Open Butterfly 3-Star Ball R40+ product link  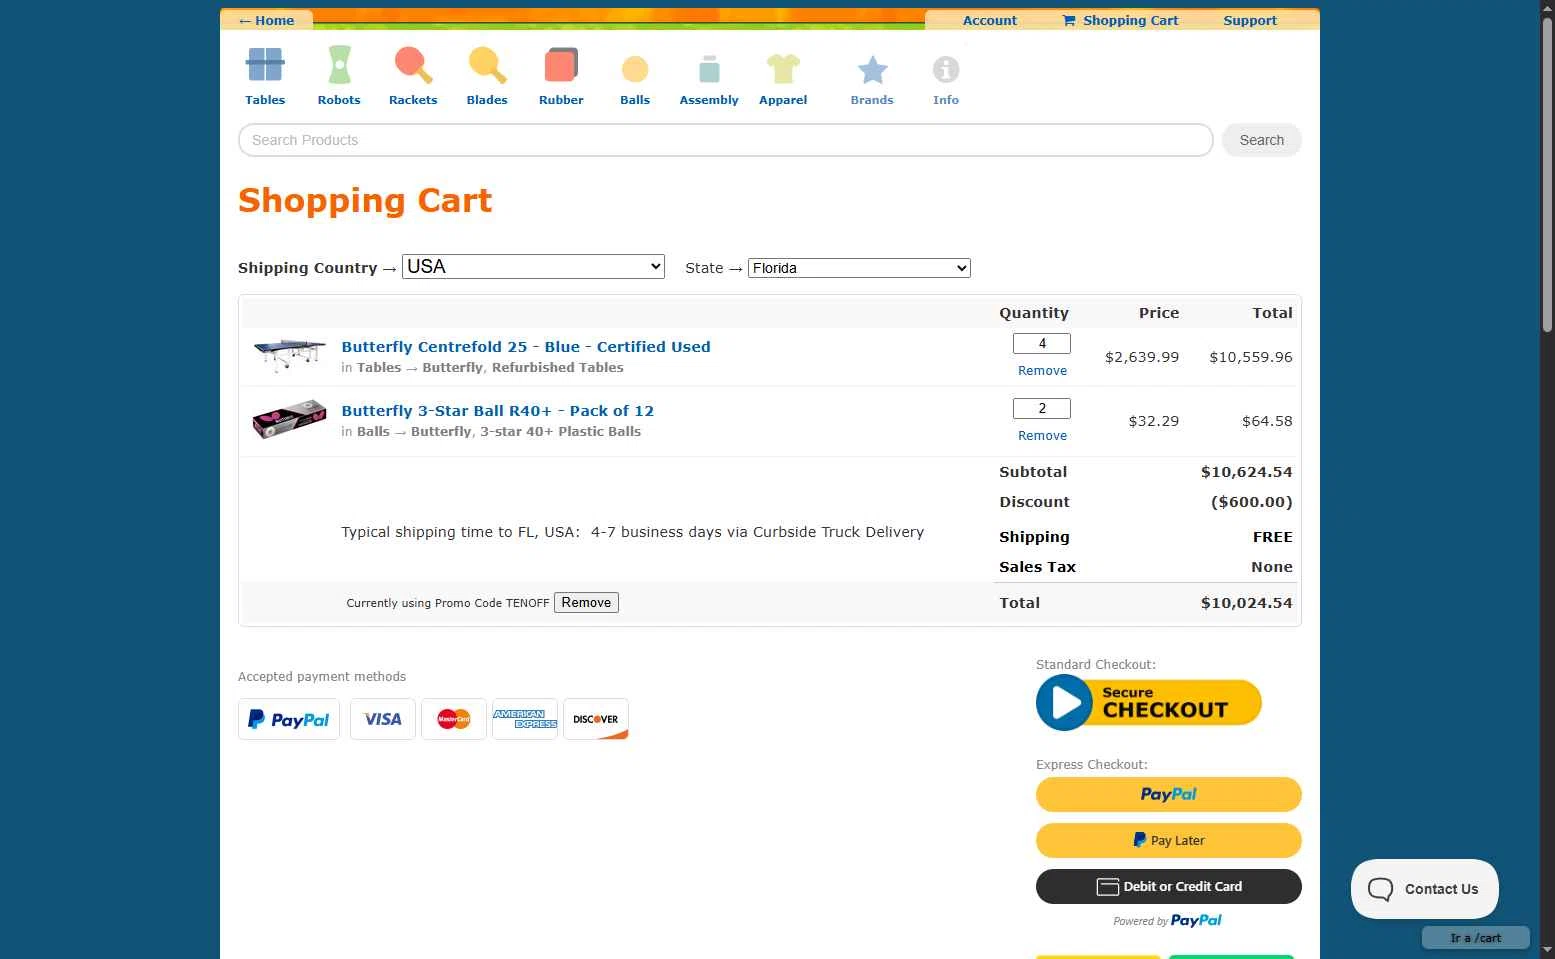(497, 411)
